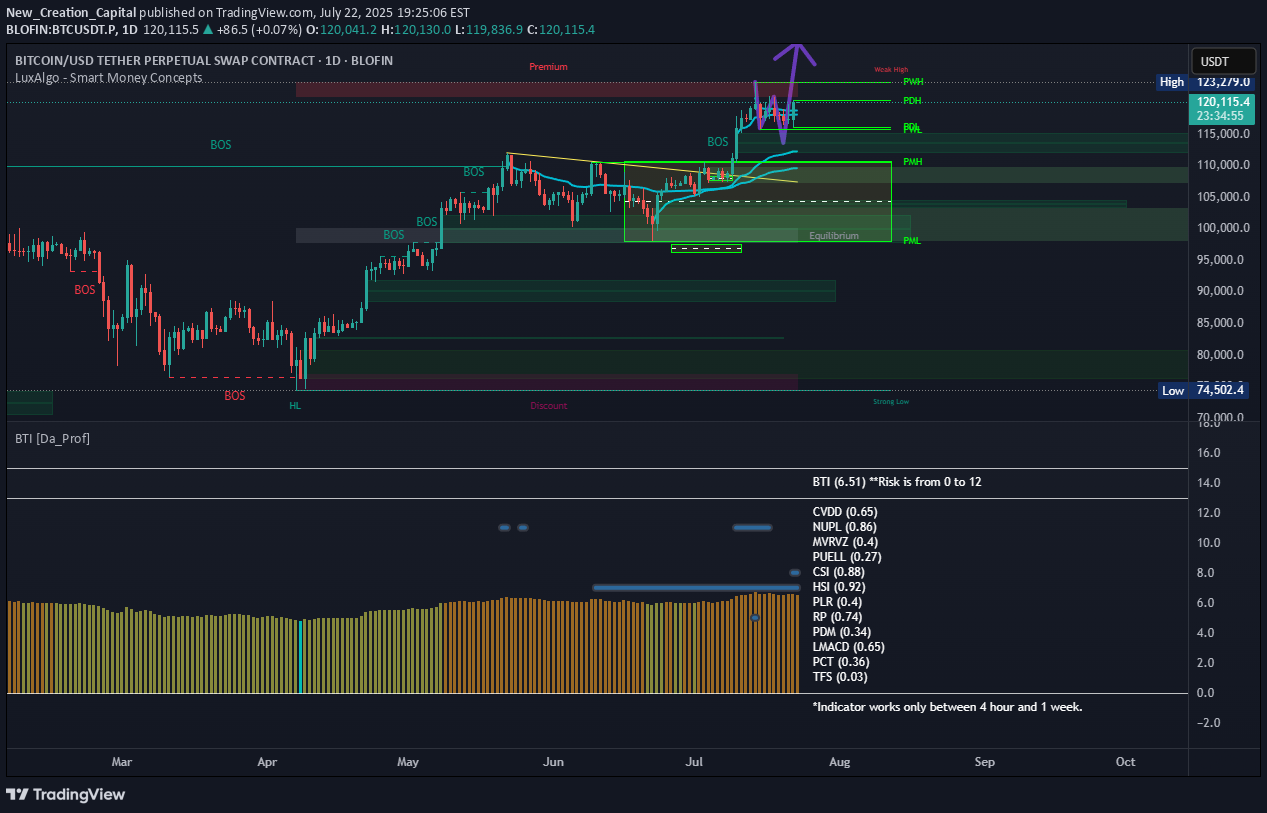Image resolution: width=1267 pixels, height=813 pixels.
Task: Select the Jul label on the time axis
Action: (694, 761)
